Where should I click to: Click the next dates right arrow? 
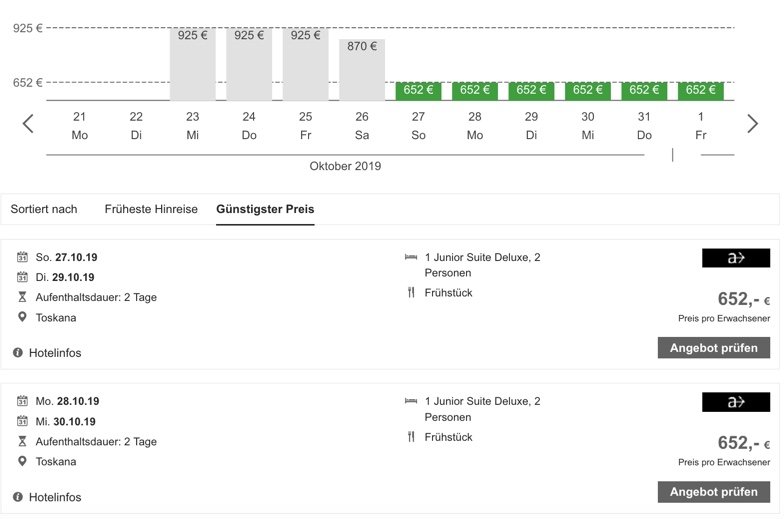[752, 124]
